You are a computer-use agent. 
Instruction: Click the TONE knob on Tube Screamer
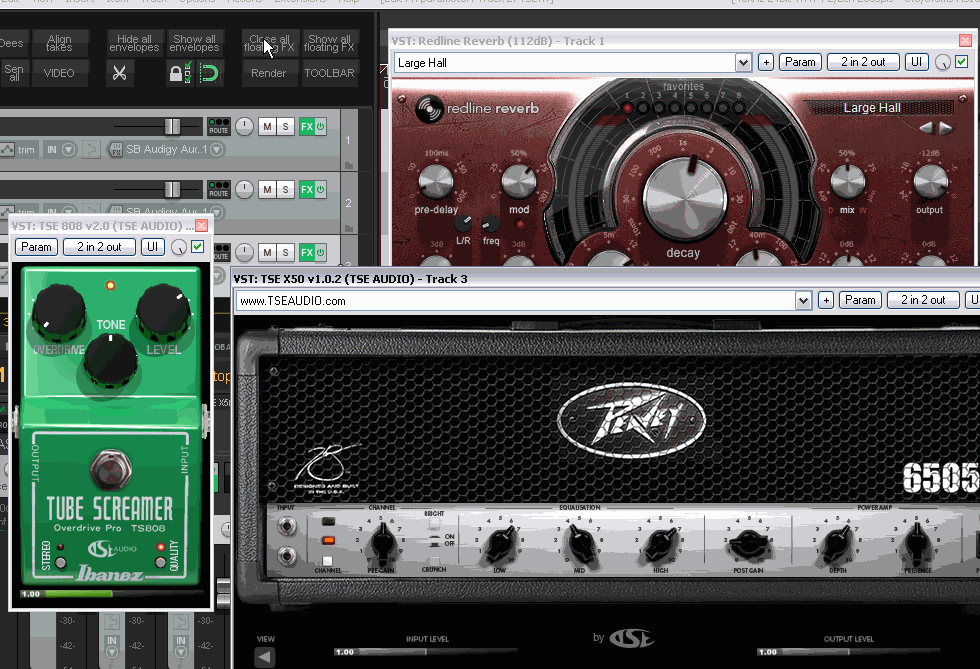[x=111, y=360]
